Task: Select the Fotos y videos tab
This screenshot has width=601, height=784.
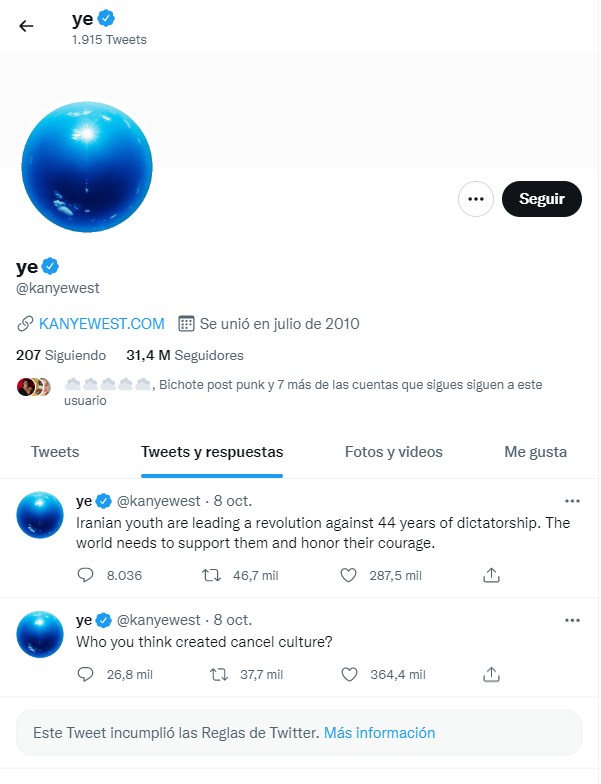Action: click(x=394, y=452)
